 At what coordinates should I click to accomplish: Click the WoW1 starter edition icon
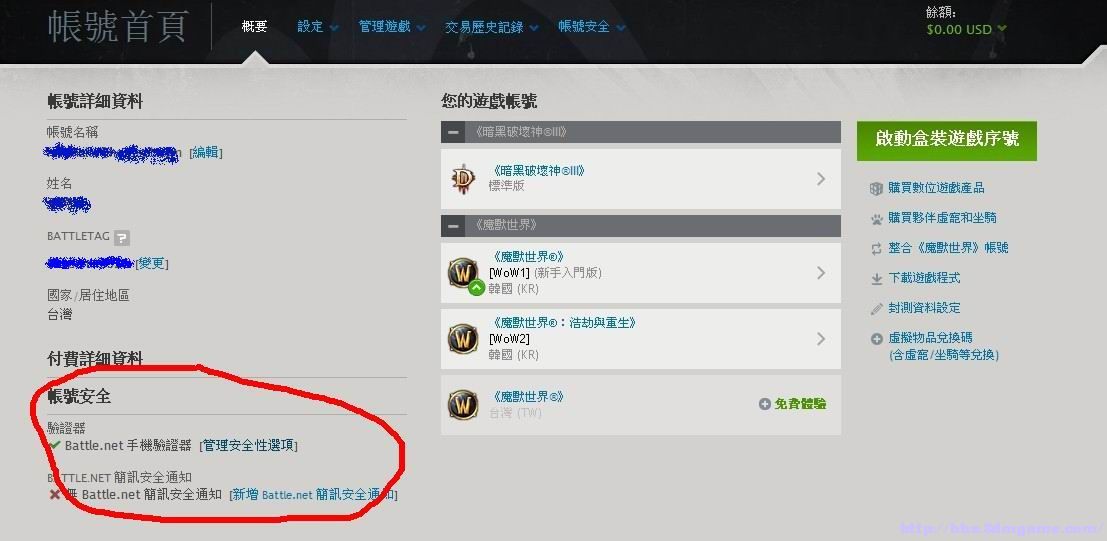point(465,274)
